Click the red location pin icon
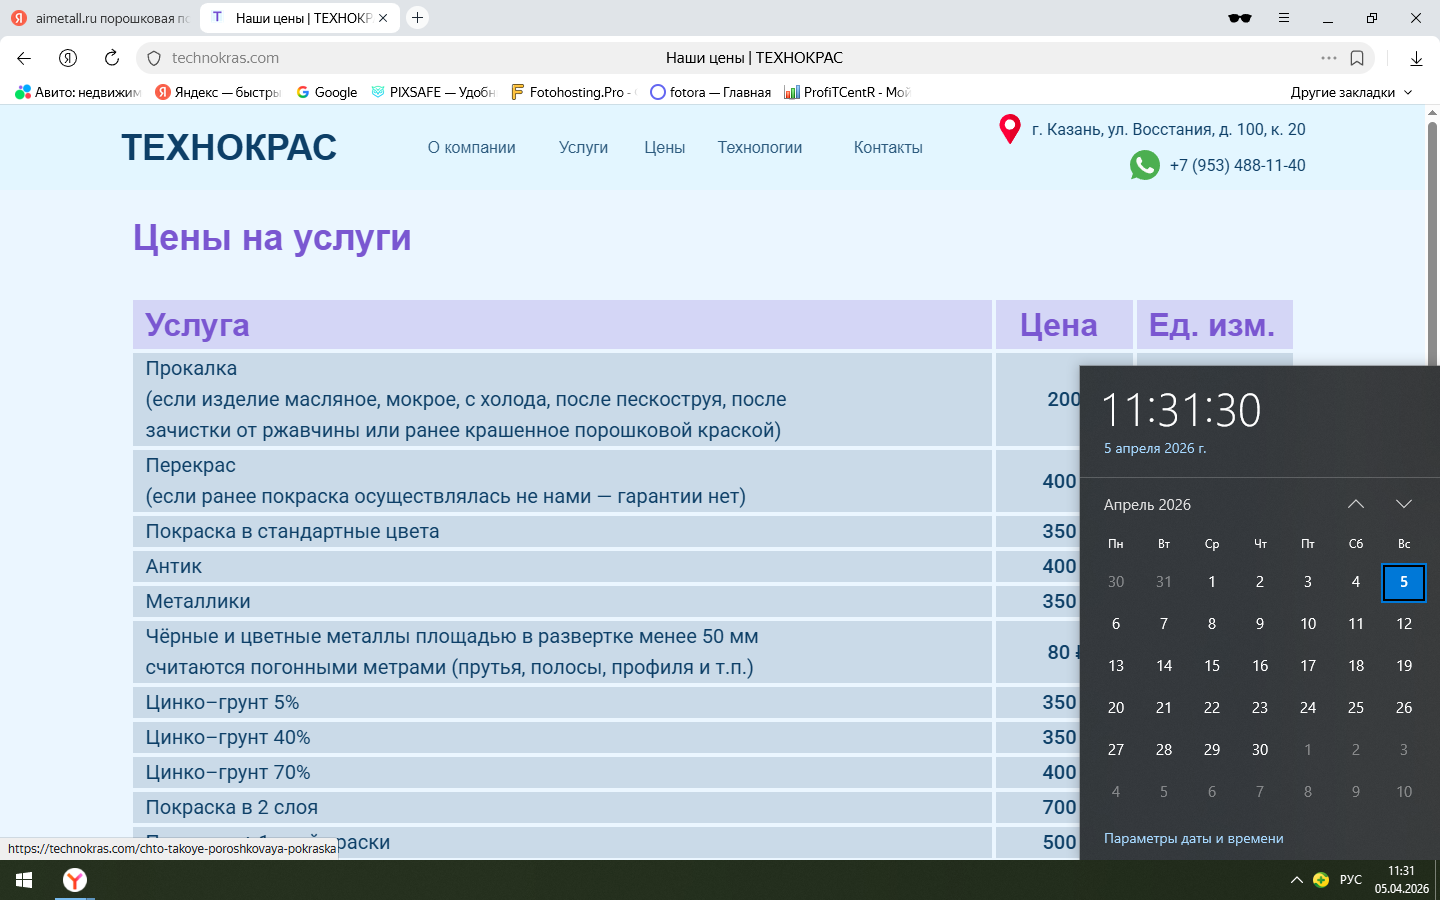Screen dimensions: 1440x900 pos(1010,129)
